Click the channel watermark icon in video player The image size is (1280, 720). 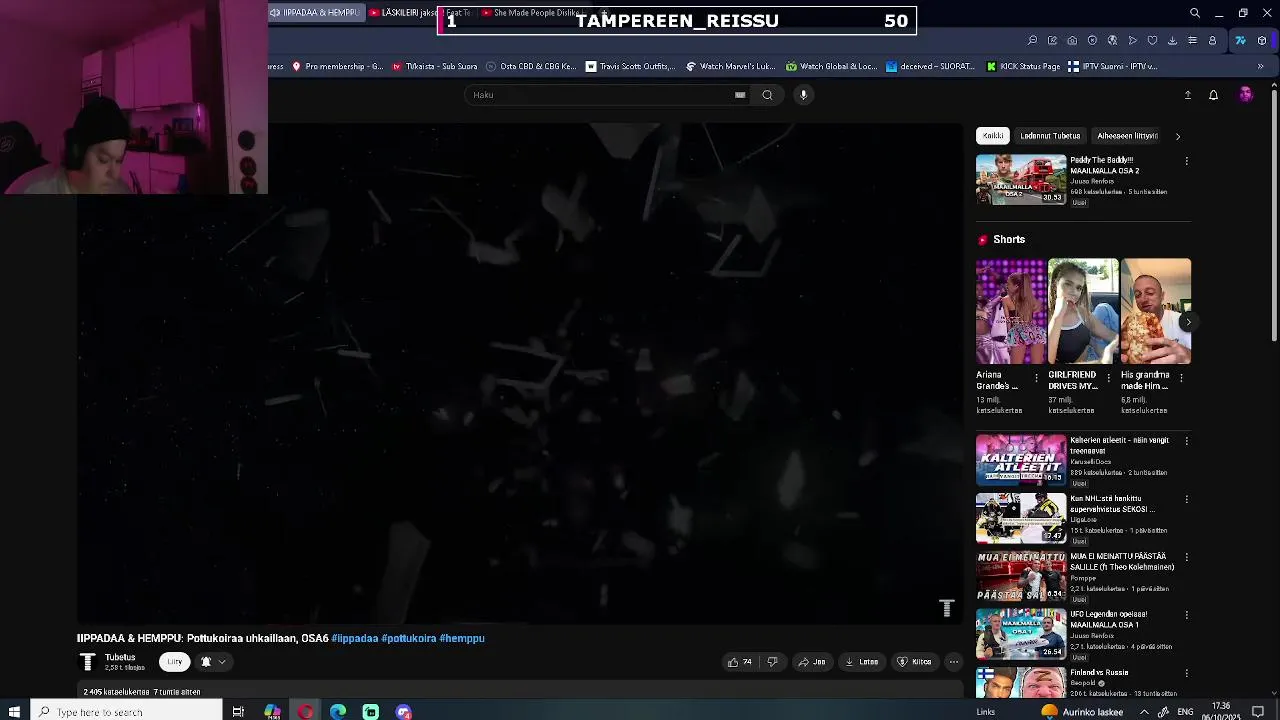pos(946,608)
